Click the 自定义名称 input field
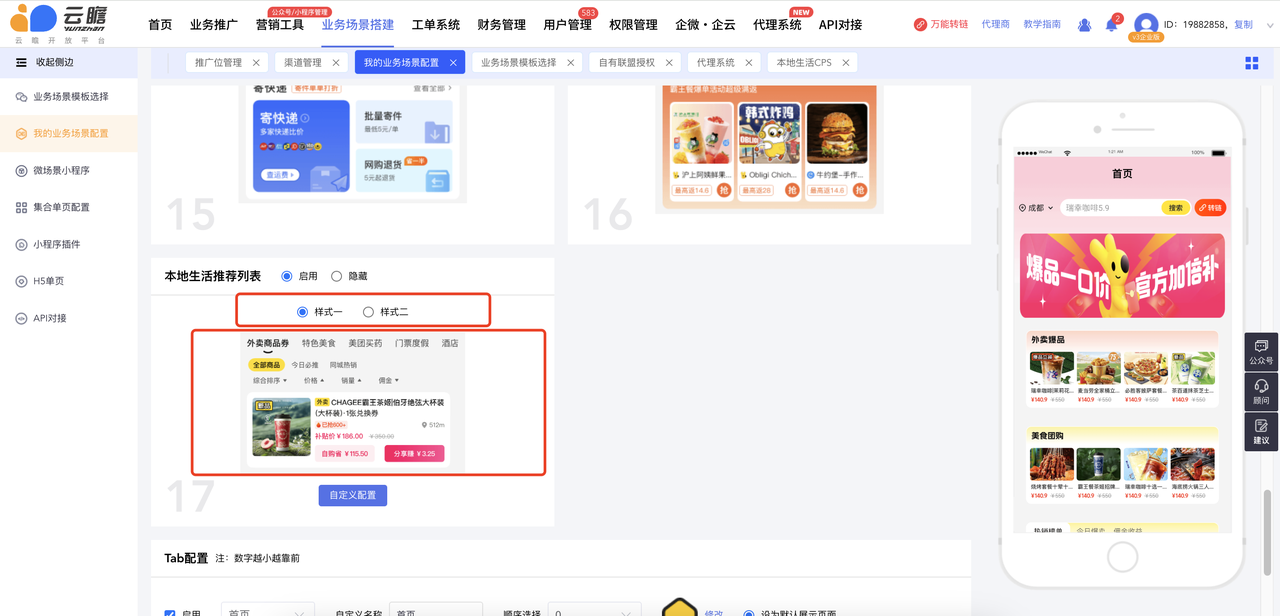The image size is (1280, 616). click(x=435, y=610)
